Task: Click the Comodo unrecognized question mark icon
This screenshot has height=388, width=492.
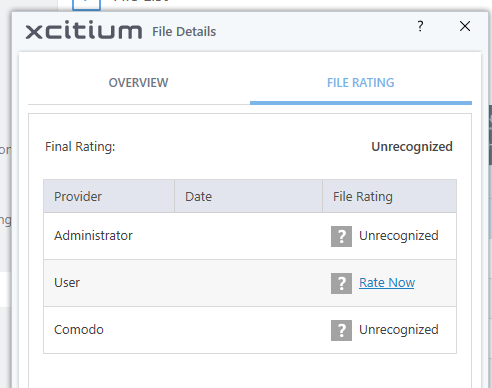Action: click(341, 330)
